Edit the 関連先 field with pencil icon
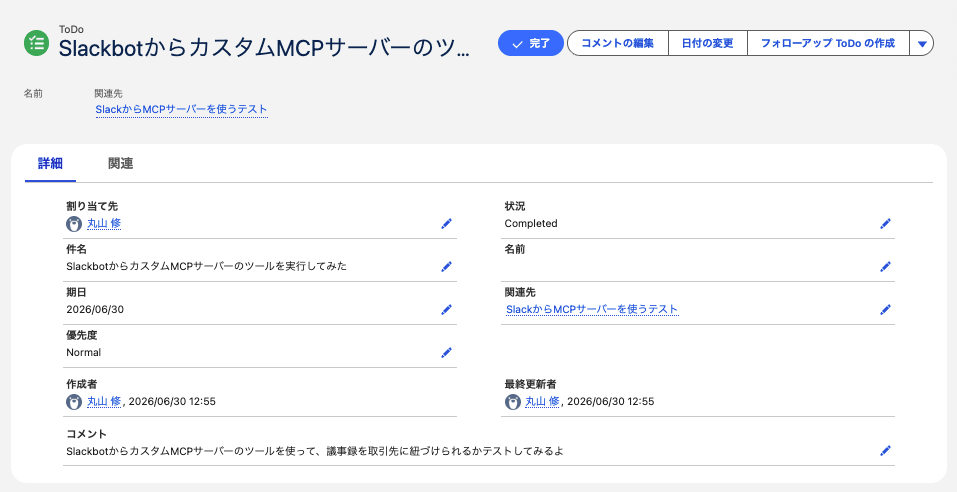Screen dimensions: 957x492 (886, 309)
